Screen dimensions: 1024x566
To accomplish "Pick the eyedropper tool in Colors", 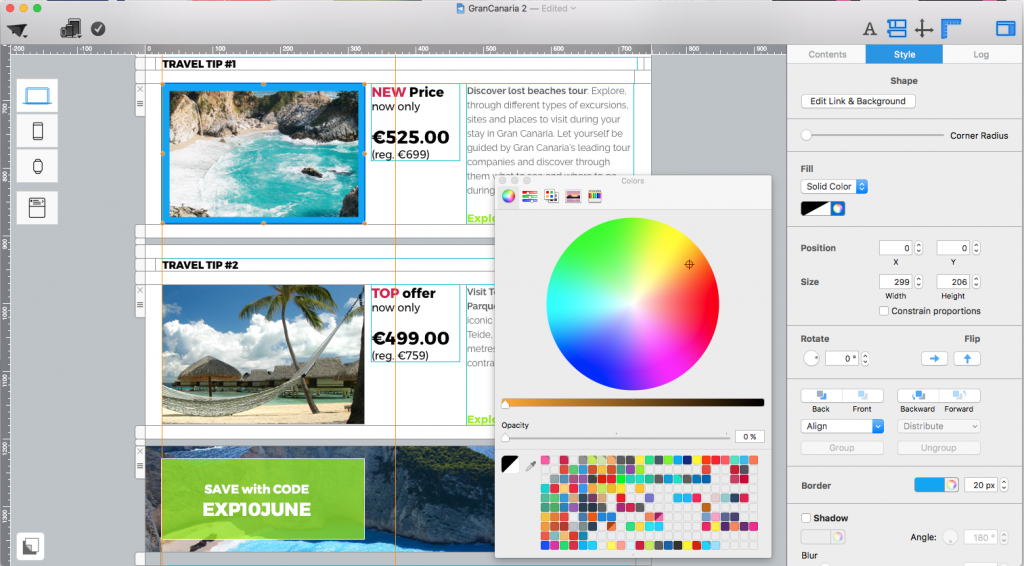I will click(530, 465).
